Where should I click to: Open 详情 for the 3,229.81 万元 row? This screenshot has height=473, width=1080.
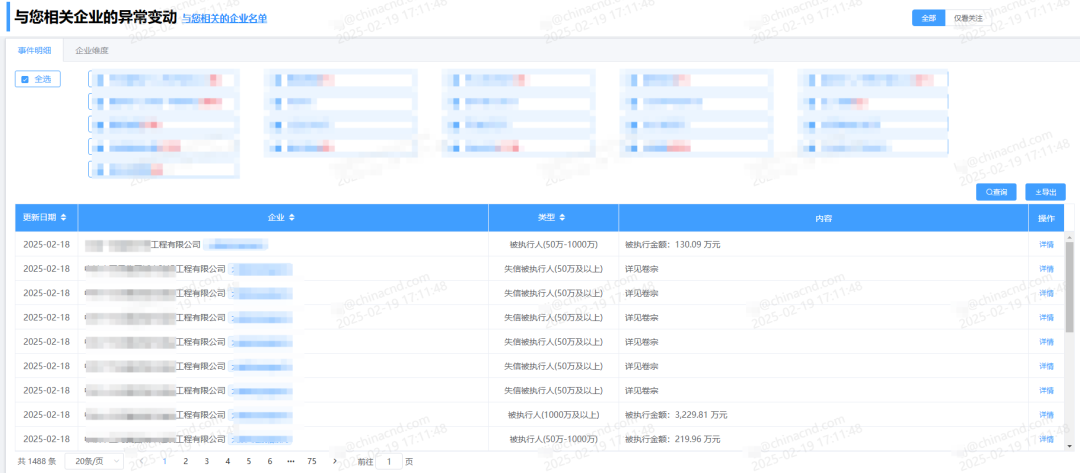pyautogui.click(x=1046, y=414)
